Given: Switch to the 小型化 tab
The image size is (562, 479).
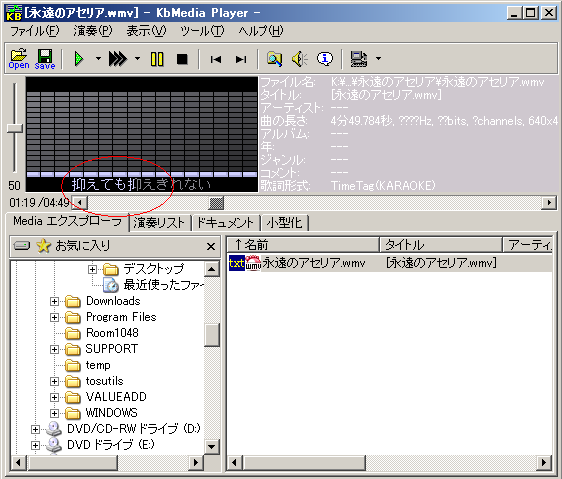Looking at the screenshot, I should click(x=284, y=223).
